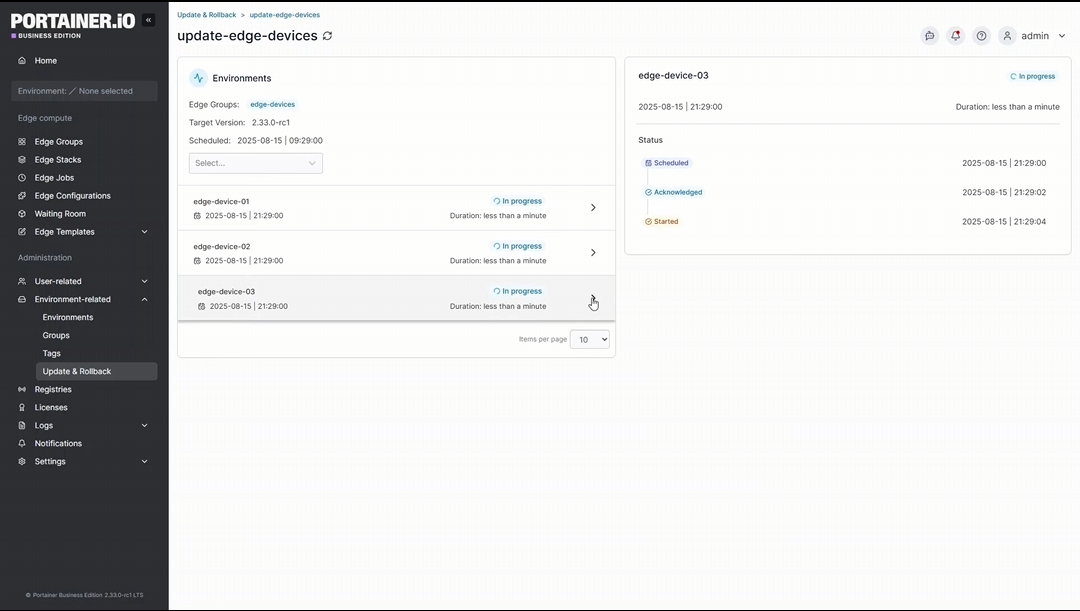This screenshot has height=611, width=1080.
Task: Click the Edge Stacks sidebar icon
Action: (22, 160)
